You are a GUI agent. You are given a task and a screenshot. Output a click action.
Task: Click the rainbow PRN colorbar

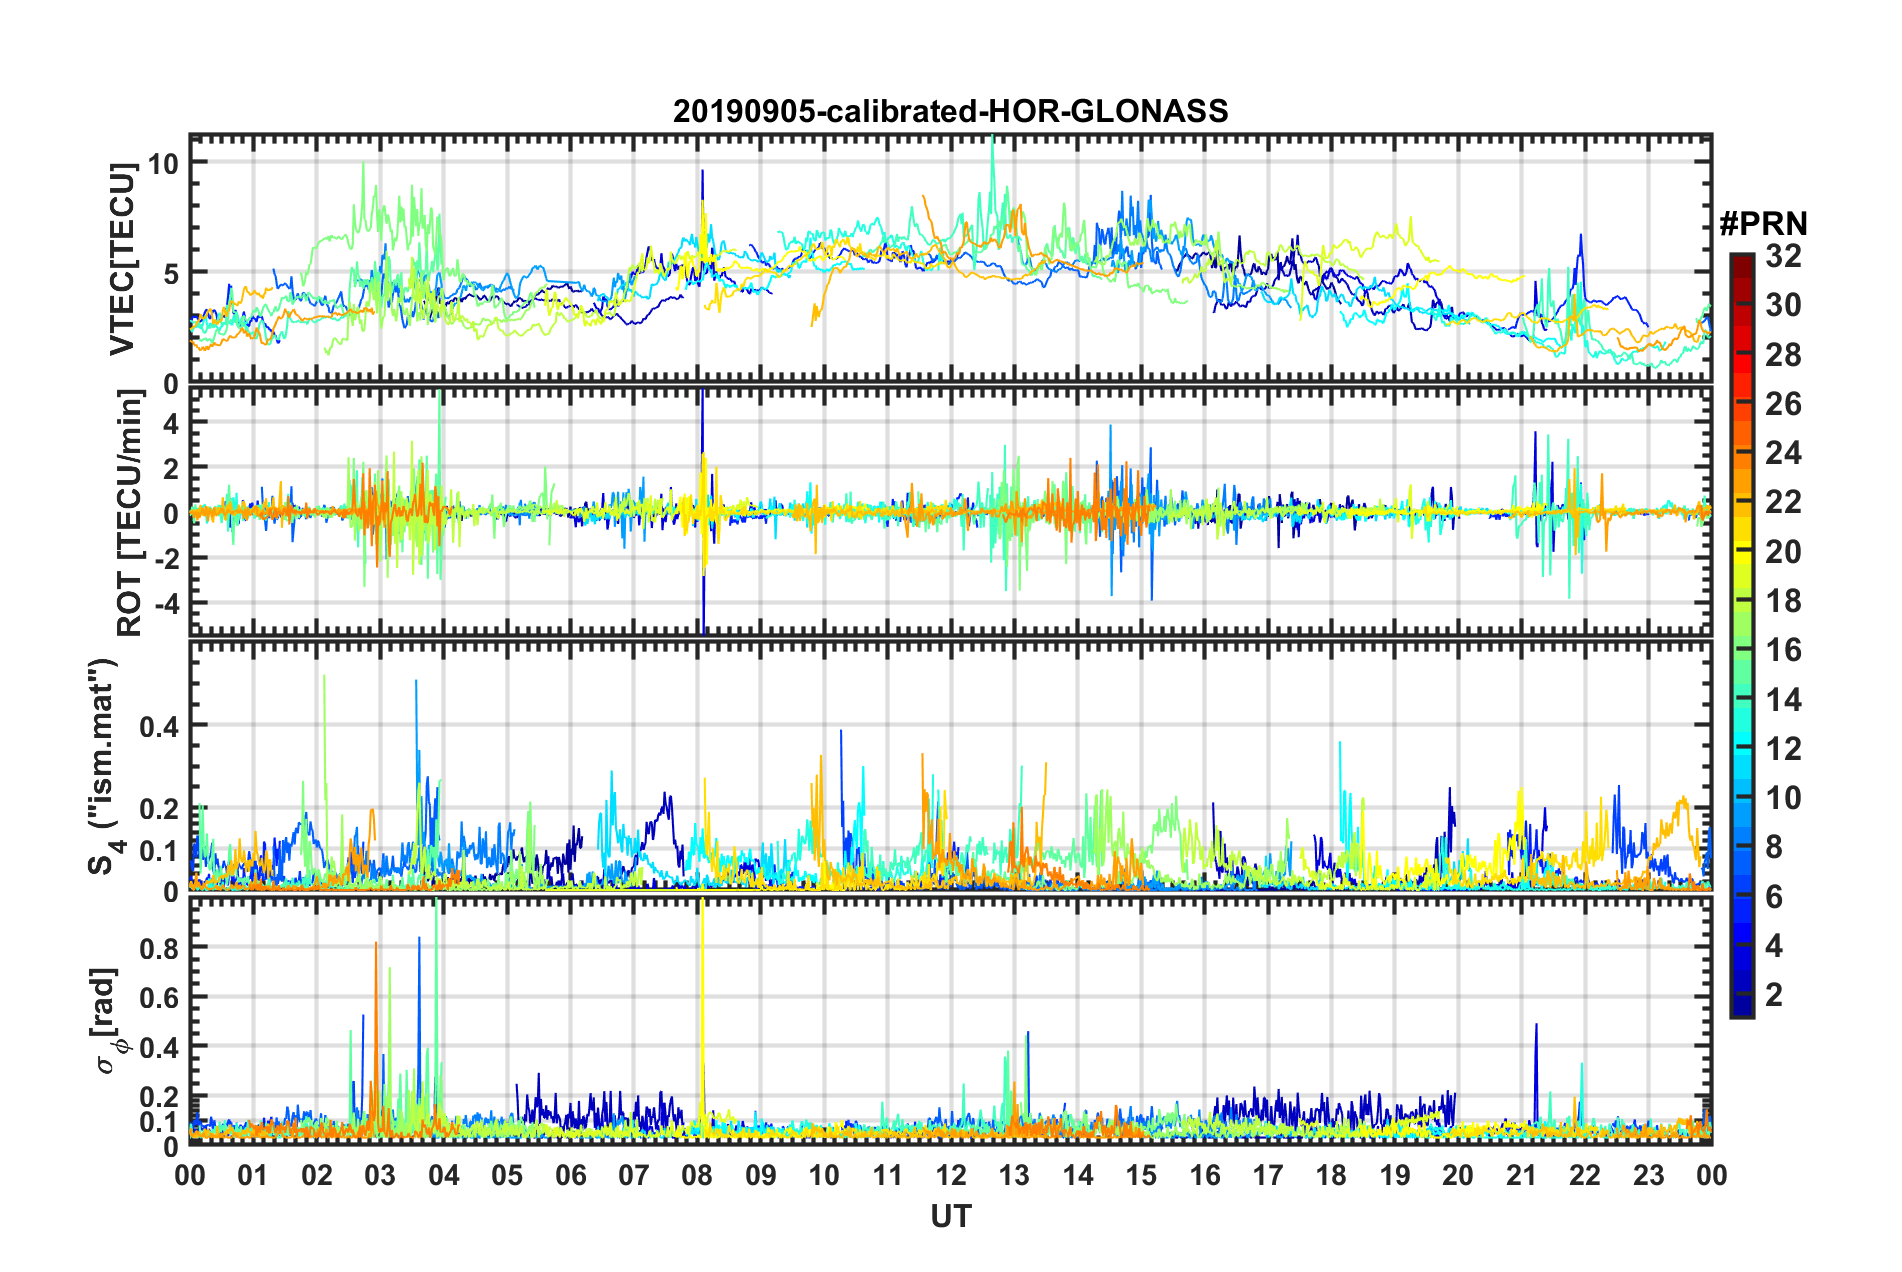coord(1741,635)
